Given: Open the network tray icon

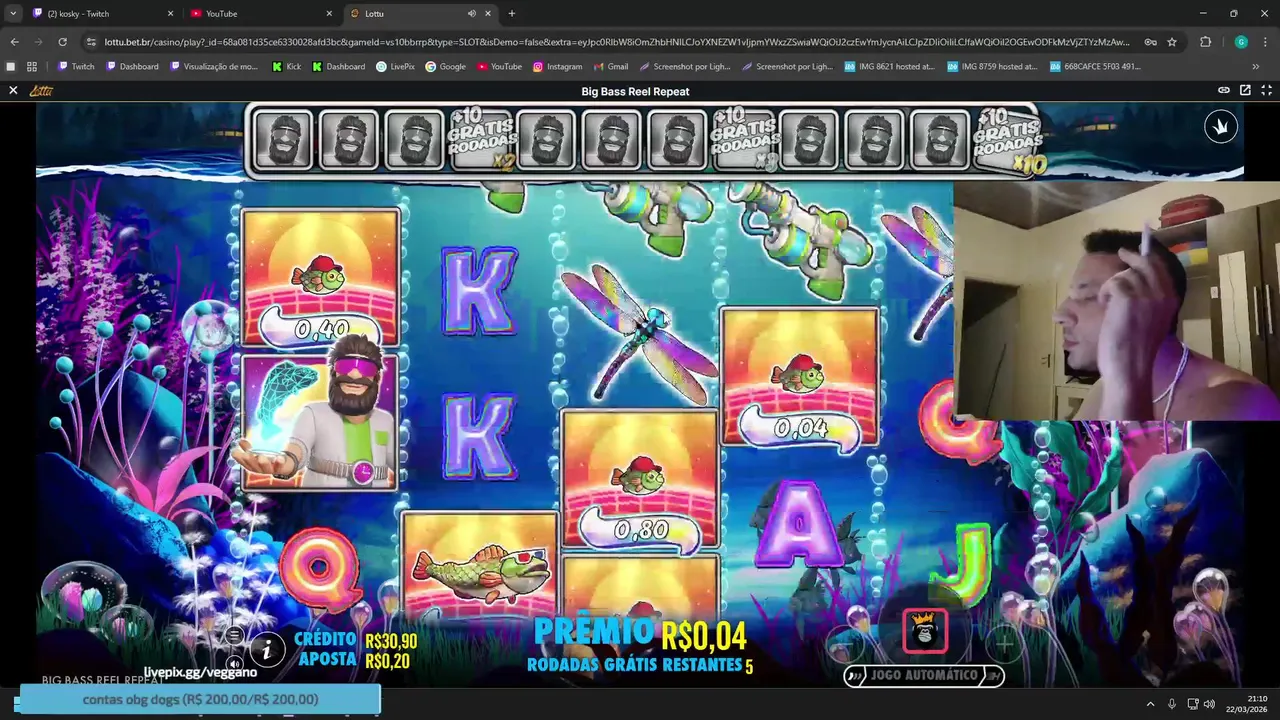Looking at the screenshot, I should [x=1193, y=704].
